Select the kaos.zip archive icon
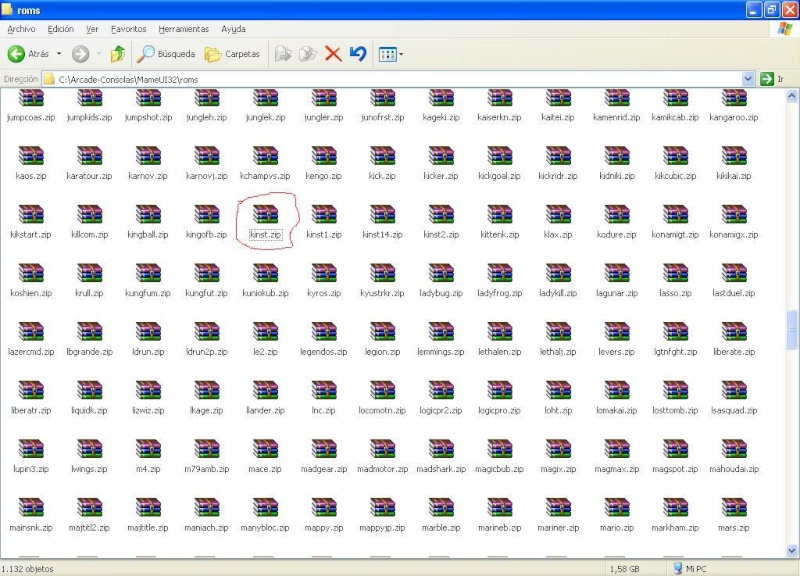 pos(31,156)
